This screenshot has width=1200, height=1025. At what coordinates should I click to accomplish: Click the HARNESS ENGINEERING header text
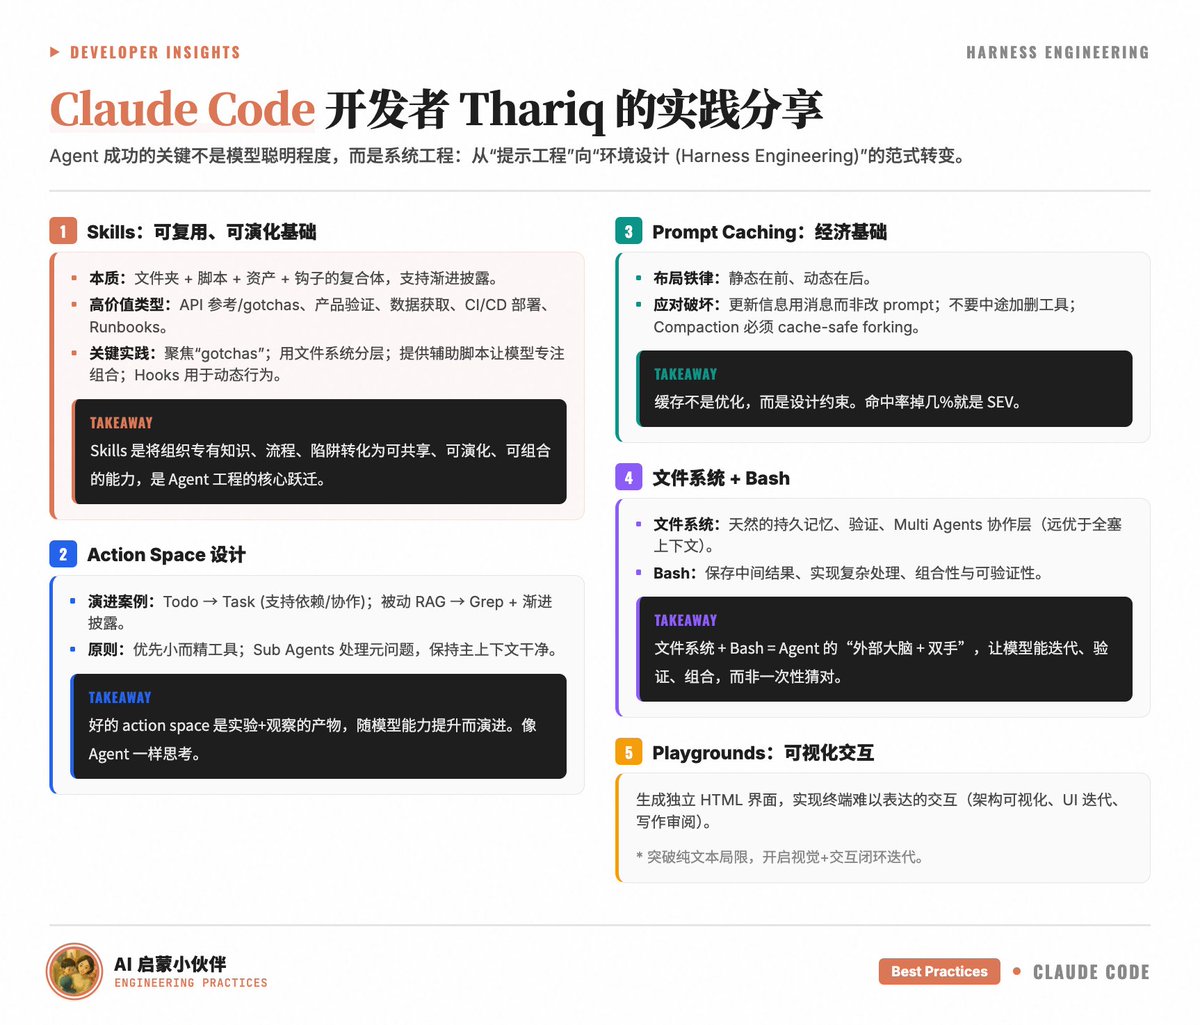(1058, 52)
